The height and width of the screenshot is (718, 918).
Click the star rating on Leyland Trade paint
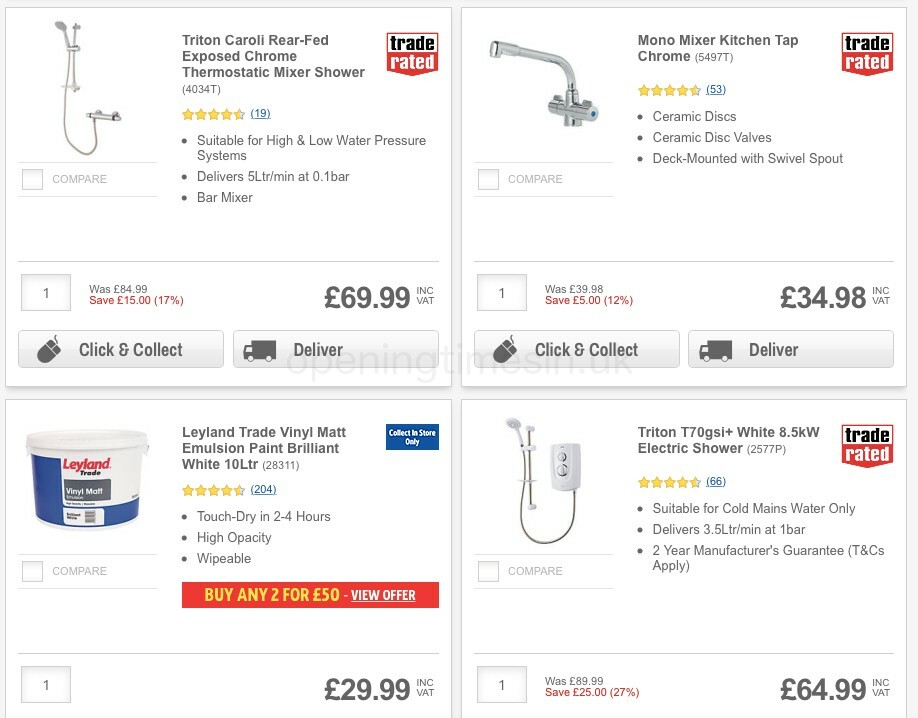213,490
